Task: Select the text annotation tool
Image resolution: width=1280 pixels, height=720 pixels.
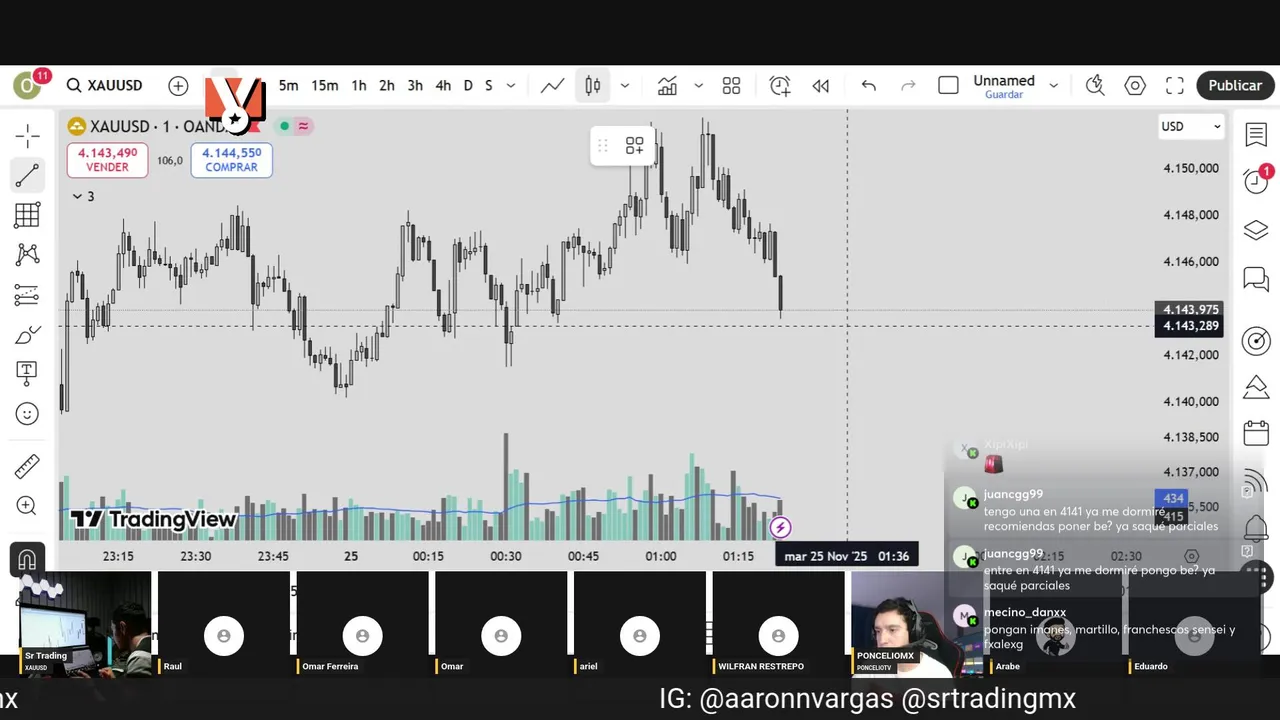Action: (x=27, y=372)
